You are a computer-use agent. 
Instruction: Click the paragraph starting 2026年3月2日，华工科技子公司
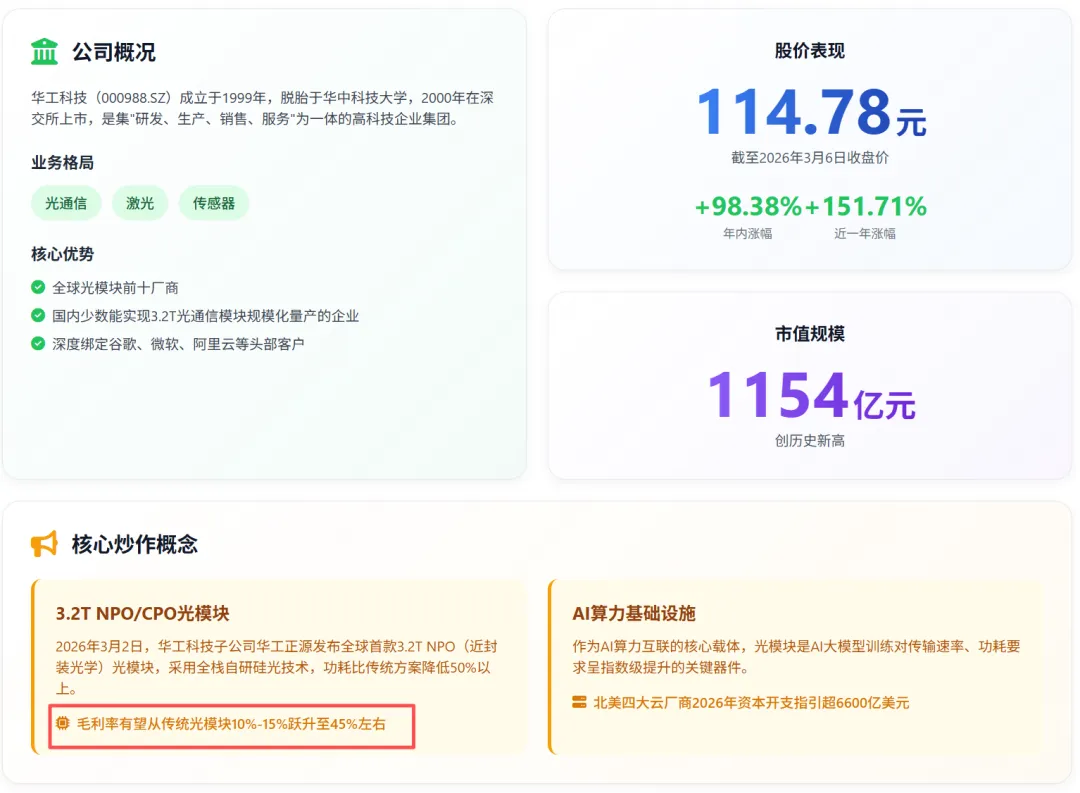click(x=276, y=667)
